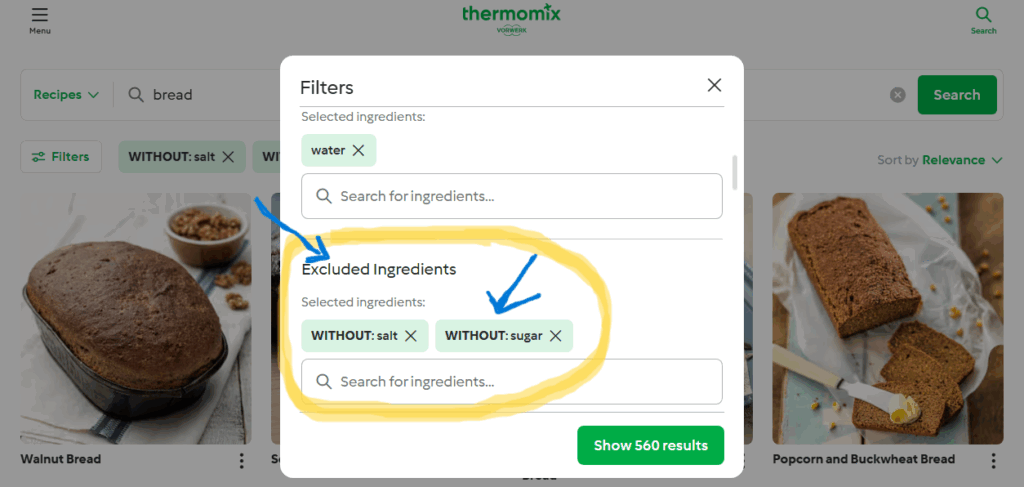This screenshot has width=1024, height=487.
Task: Show 560 results
Action: pos(650,445)
